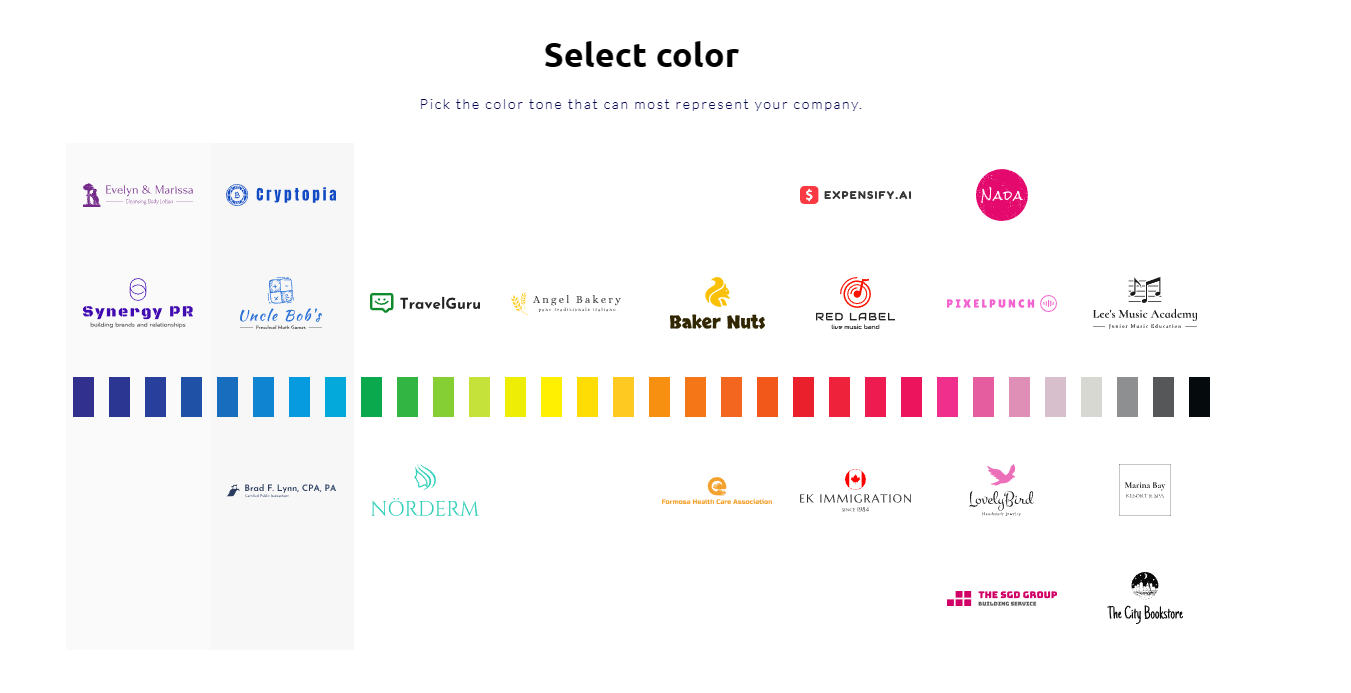Choose the leftmost dark indigo swatch
Screen dimensions: 1351x693
click(83, 397)
